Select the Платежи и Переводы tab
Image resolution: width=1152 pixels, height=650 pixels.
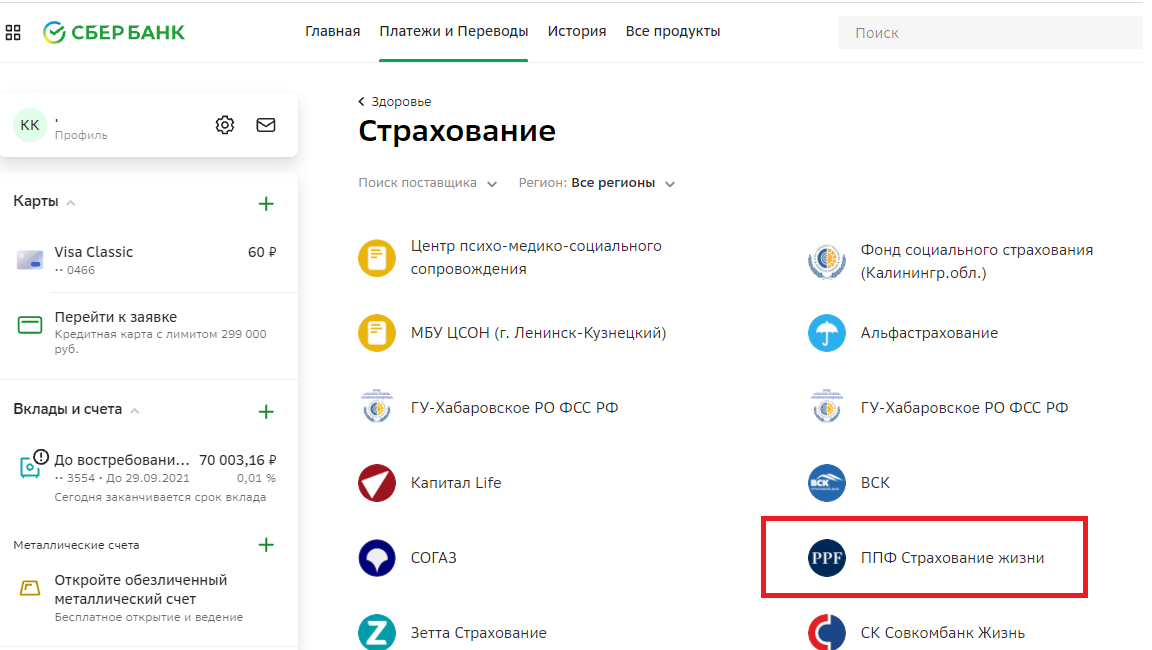(x=453, y=32)
